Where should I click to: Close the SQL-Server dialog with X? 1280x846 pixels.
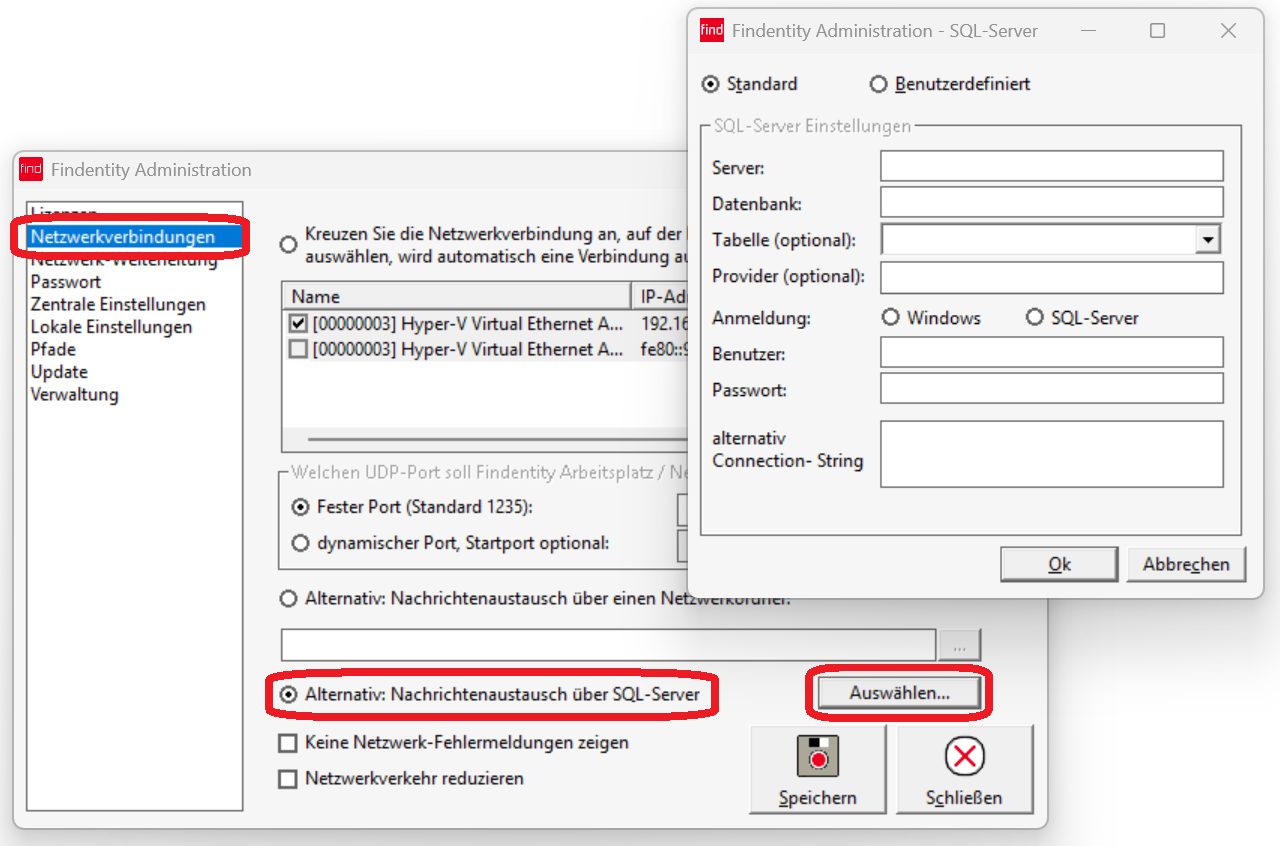[x=1229, y=31]
